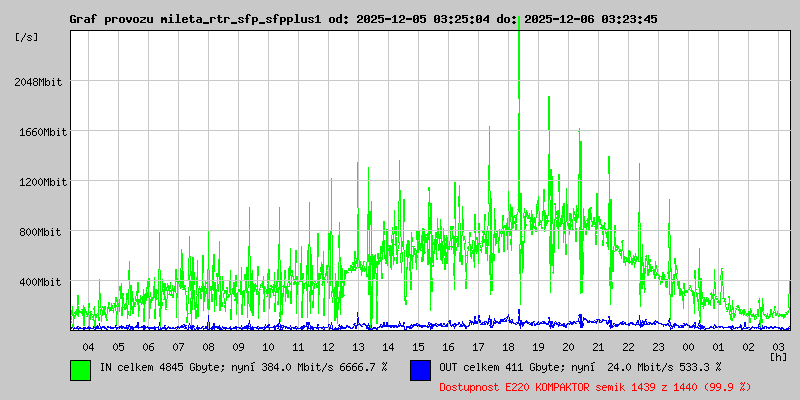Click the 1660Mbit y-axis label
This screenshot has height=400, width=800.
40,132
